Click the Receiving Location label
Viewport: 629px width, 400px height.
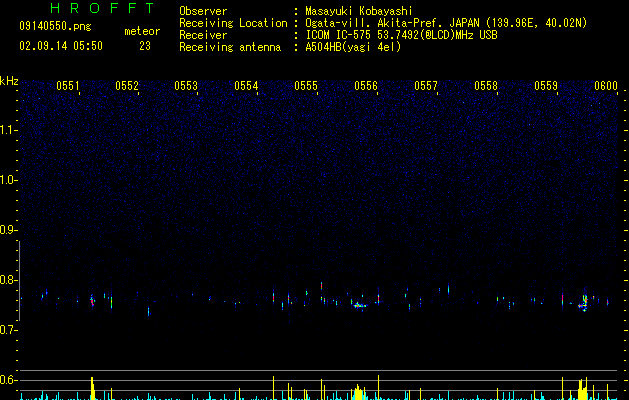[x=233, y=23]
